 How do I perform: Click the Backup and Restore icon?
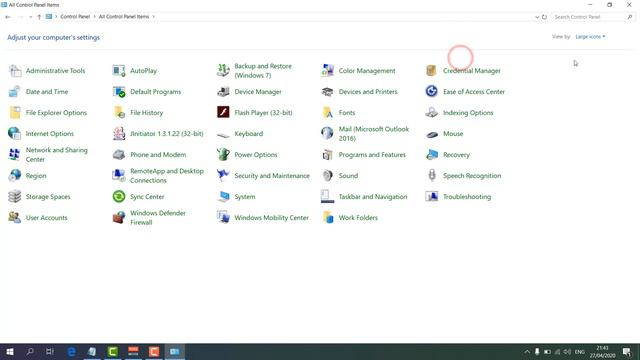pyautogui.click(x=223, y=71)
